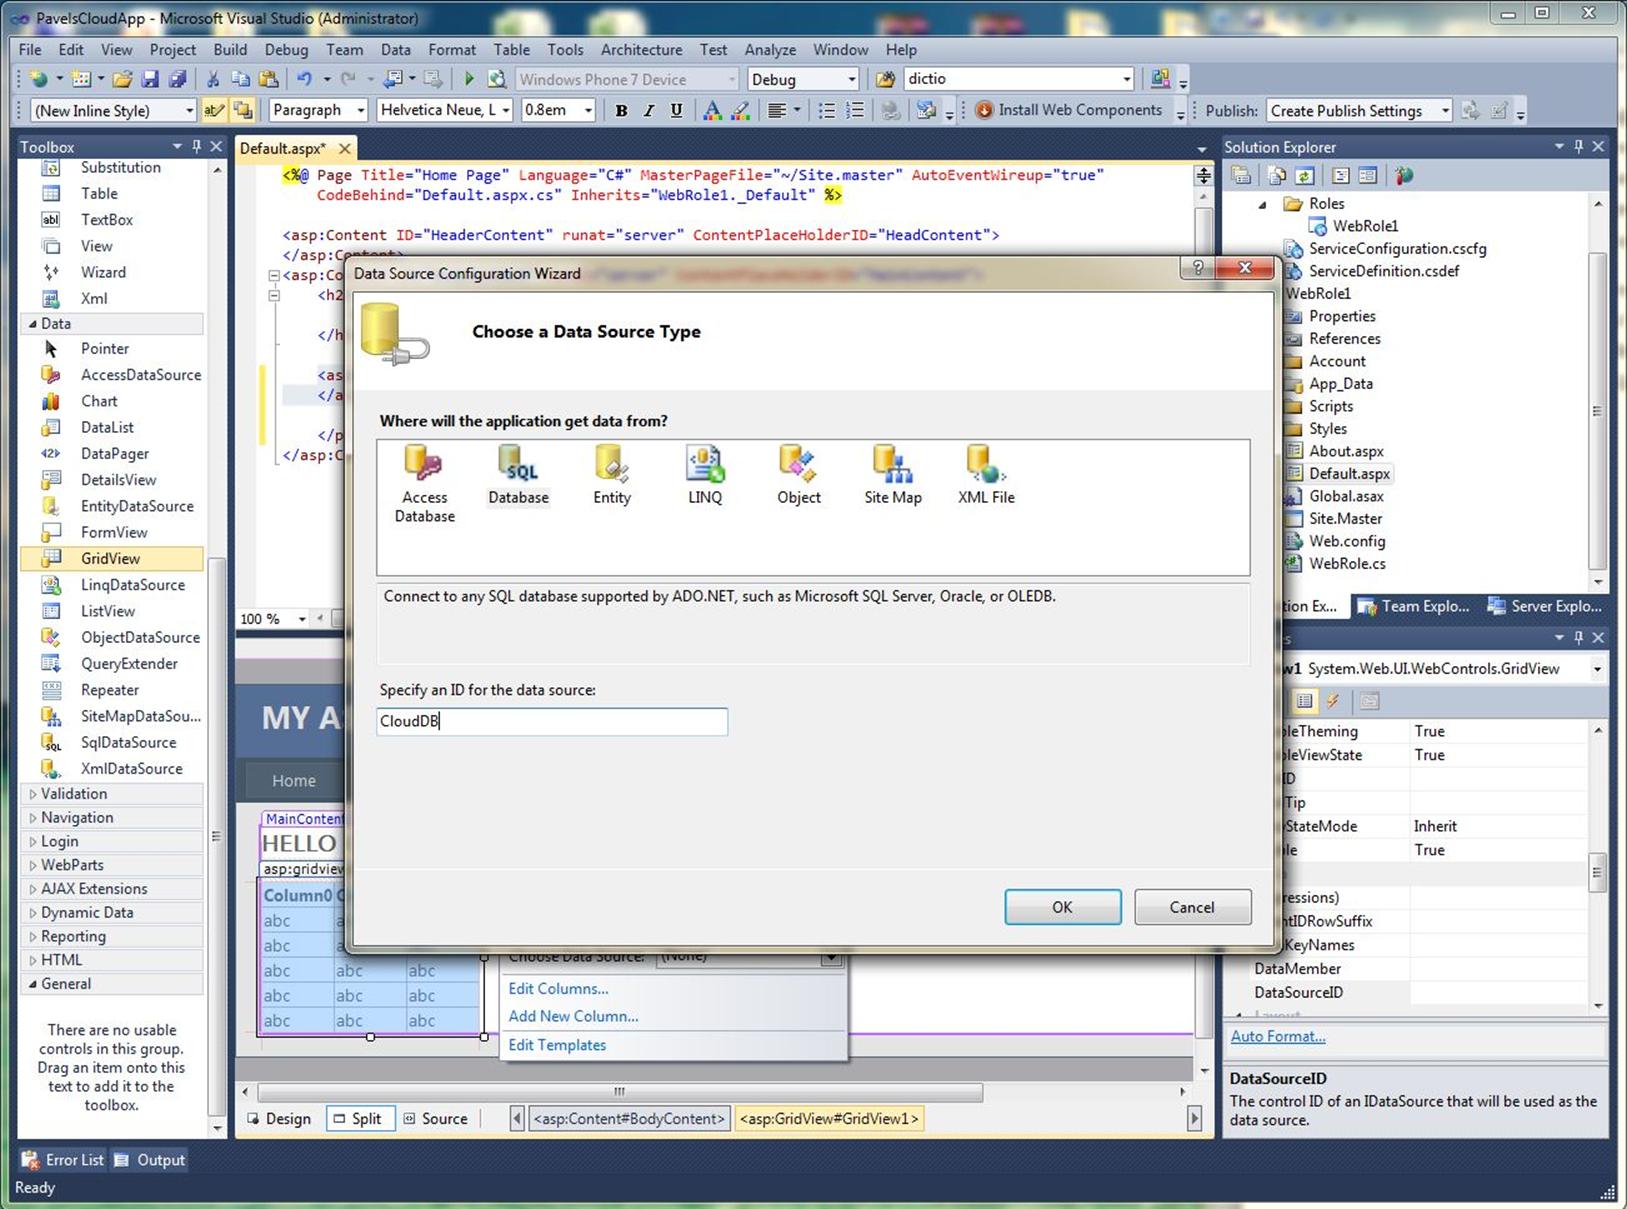The image size is (1627, 1209).
Task: Select Web.config in Solution Explorer
Action: tap(1346, 541)
